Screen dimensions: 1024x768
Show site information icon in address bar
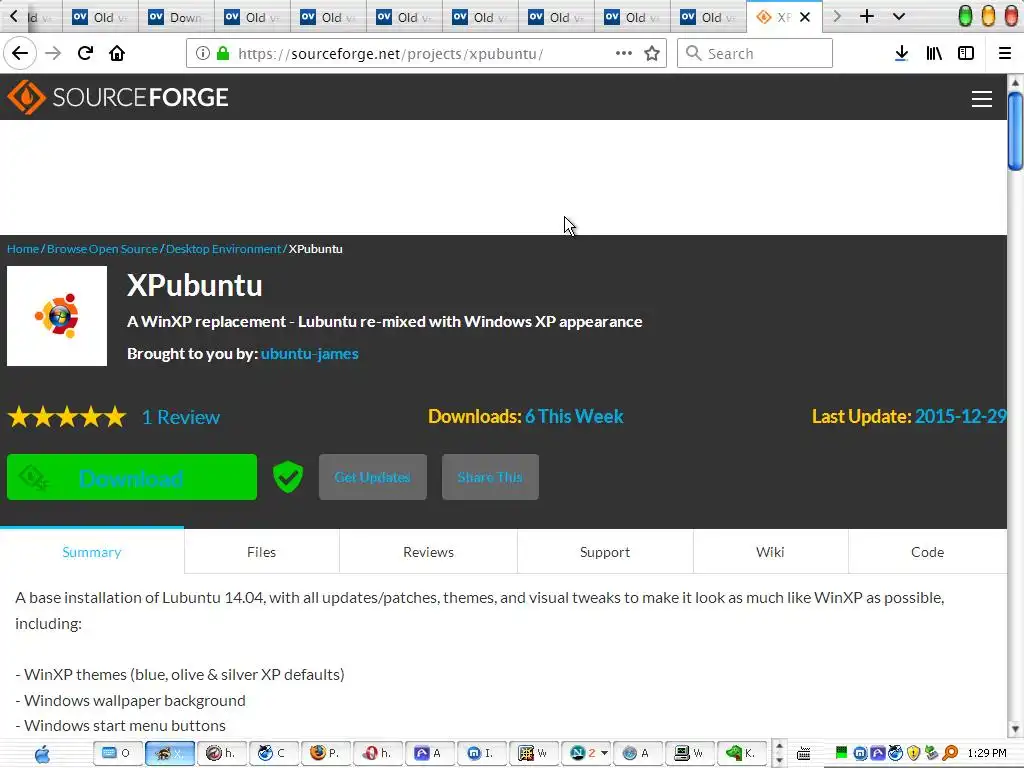coord(202,54)
